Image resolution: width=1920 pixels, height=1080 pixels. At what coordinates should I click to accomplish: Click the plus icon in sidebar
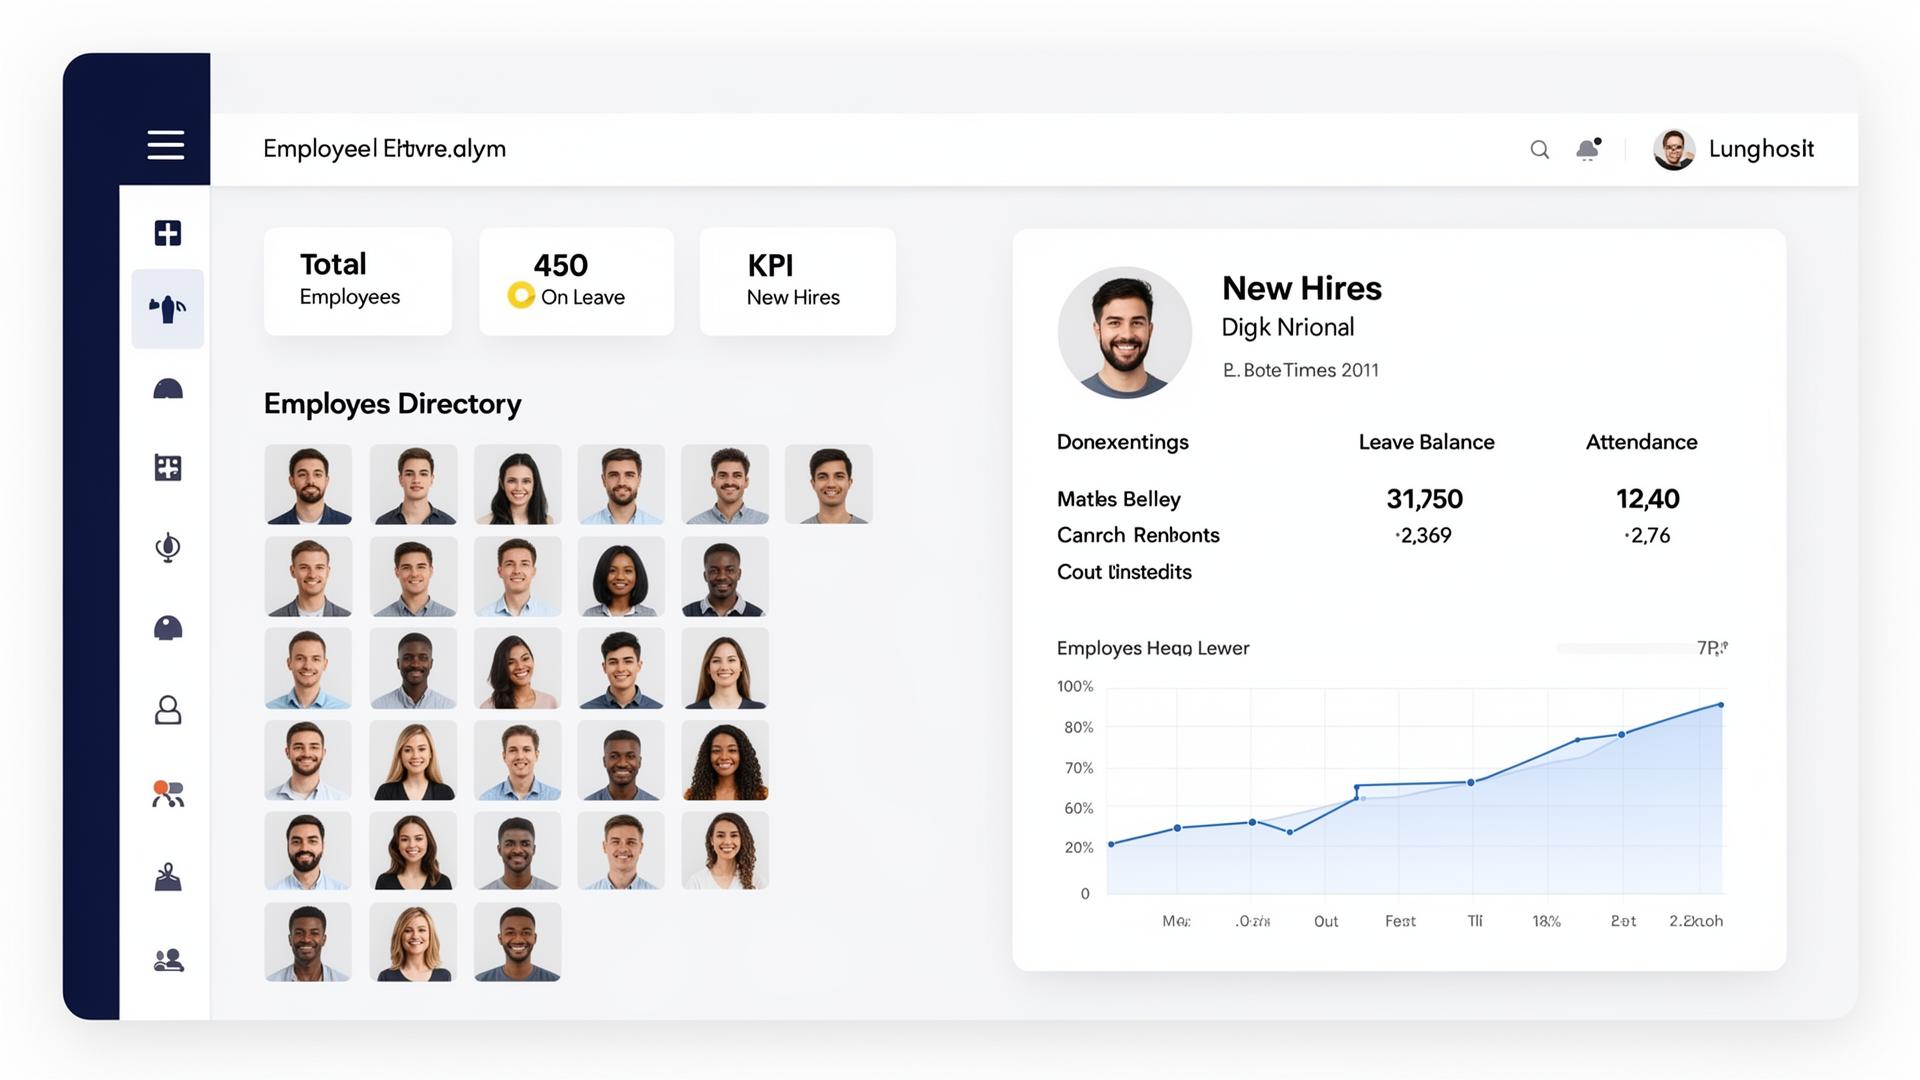(168, 233)
